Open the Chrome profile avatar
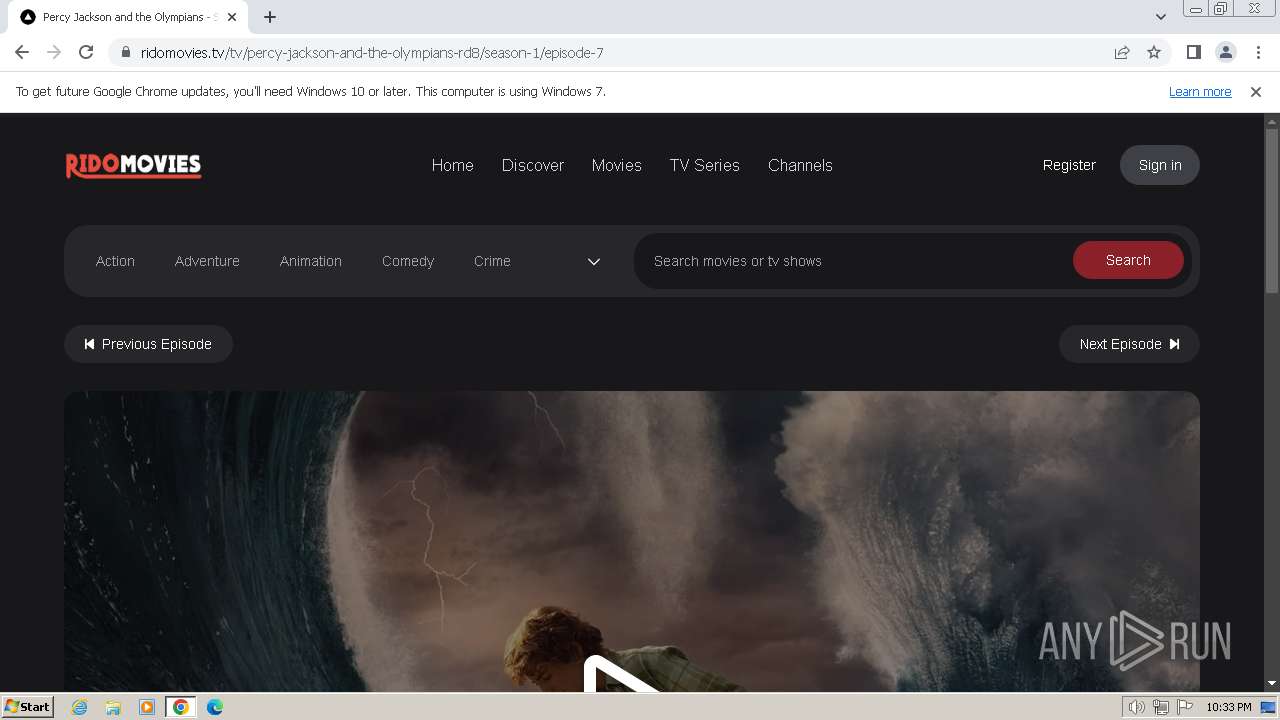1280x720 pixels. click(x=1225, y=52)
